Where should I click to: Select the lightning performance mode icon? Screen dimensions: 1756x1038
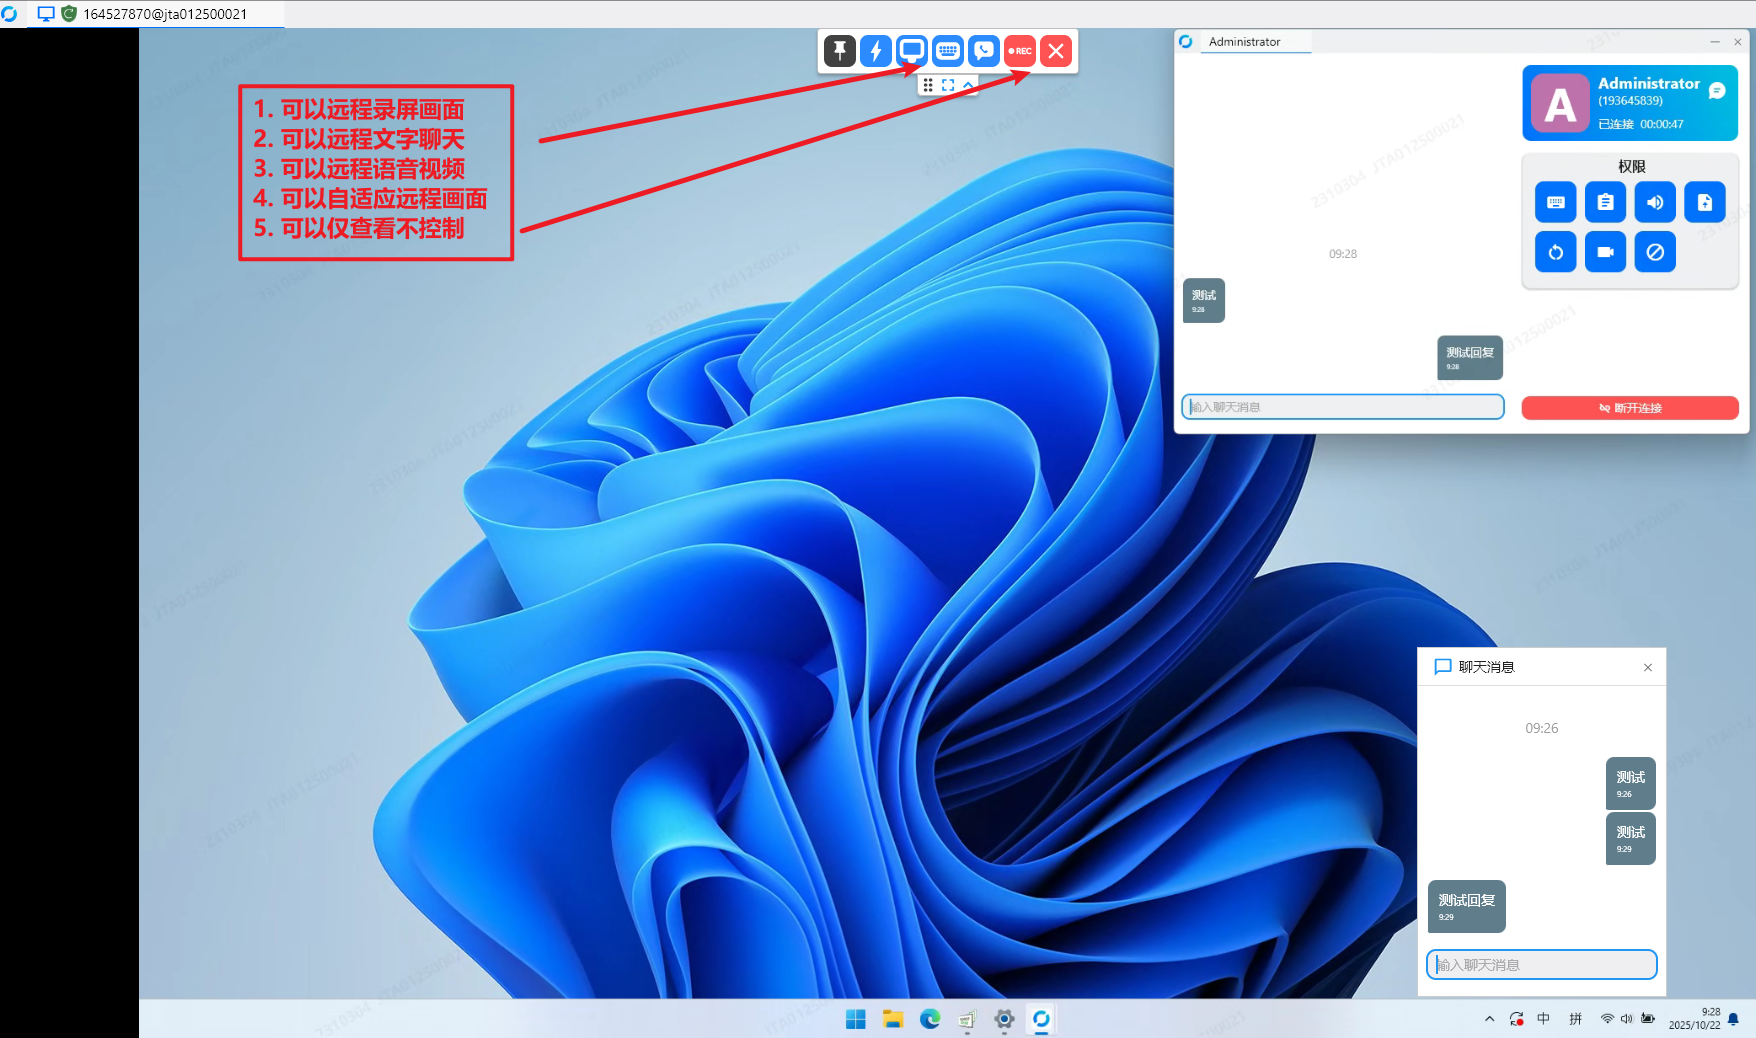tap(875, 51)
